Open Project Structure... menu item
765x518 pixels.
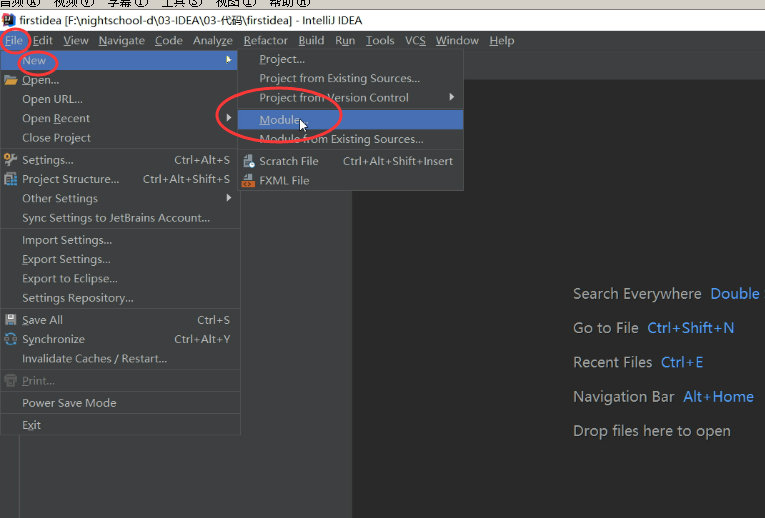(119, 179)
